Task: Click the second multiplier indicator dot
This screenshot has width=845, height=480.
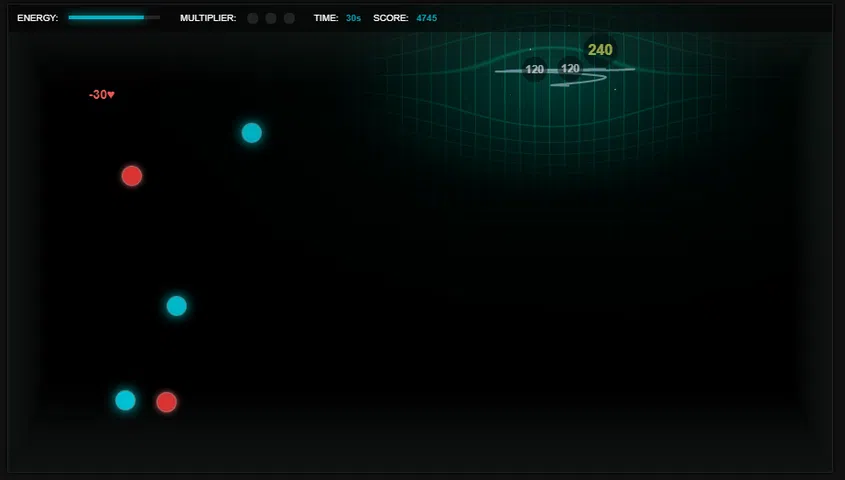Action: [x=271, y=18]
